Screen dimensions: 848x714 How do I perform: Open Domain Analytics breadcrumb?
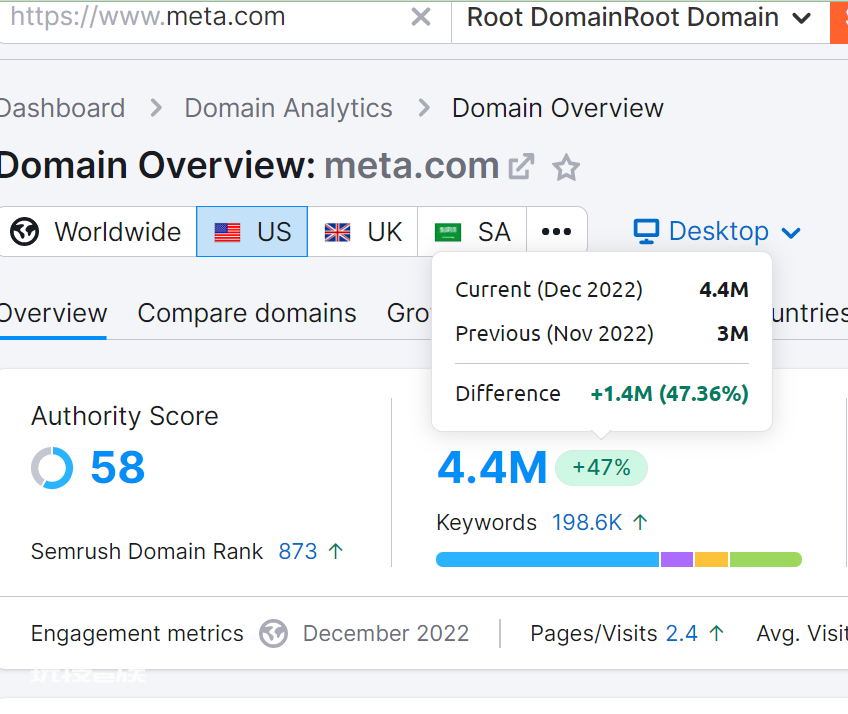point(288,108)
